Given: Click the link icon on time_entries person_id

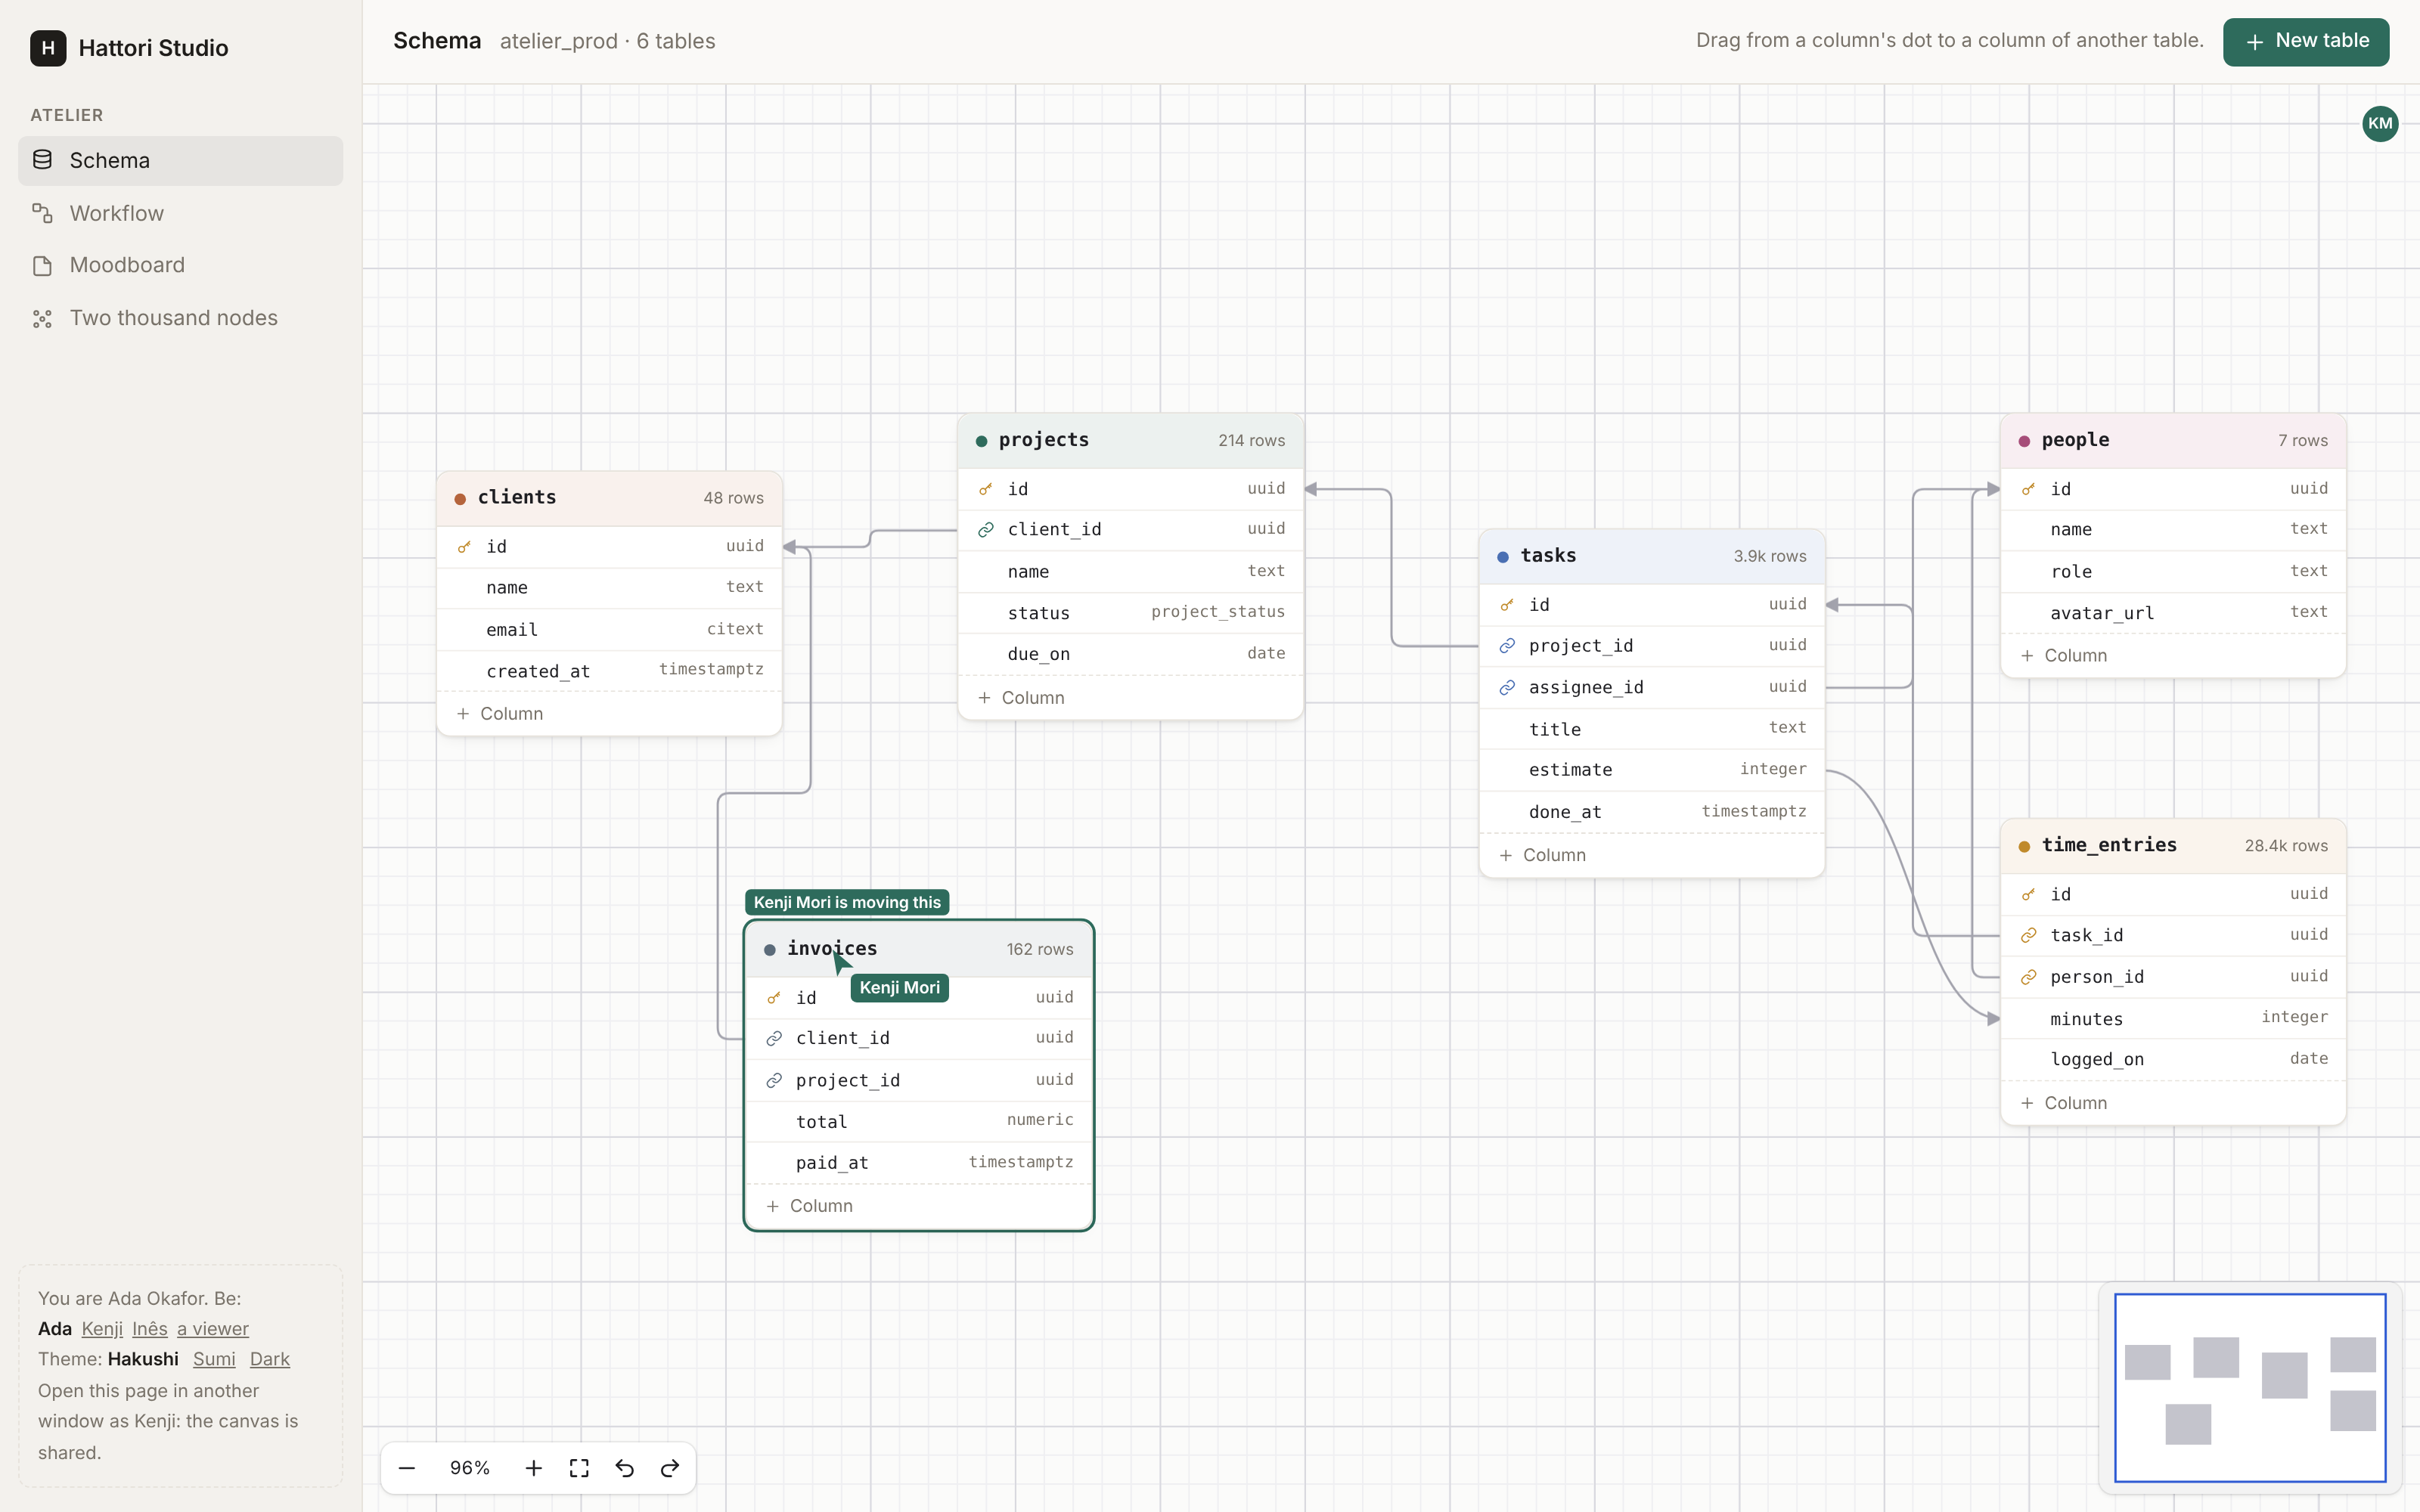Looking at the screenshot, I should [x=2028, y=977].
